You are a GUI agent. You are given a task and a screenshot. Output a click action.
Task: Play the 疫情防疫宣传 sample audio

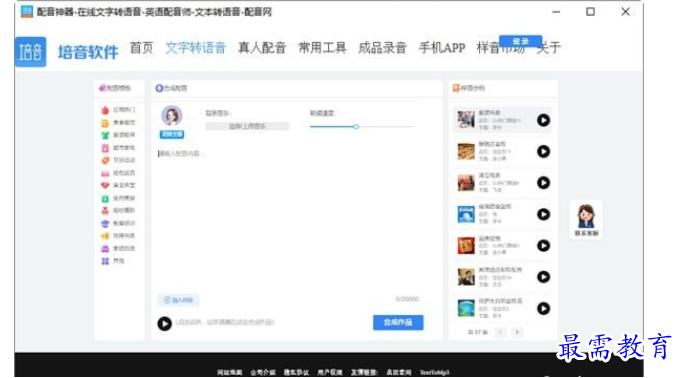[543, 214]
